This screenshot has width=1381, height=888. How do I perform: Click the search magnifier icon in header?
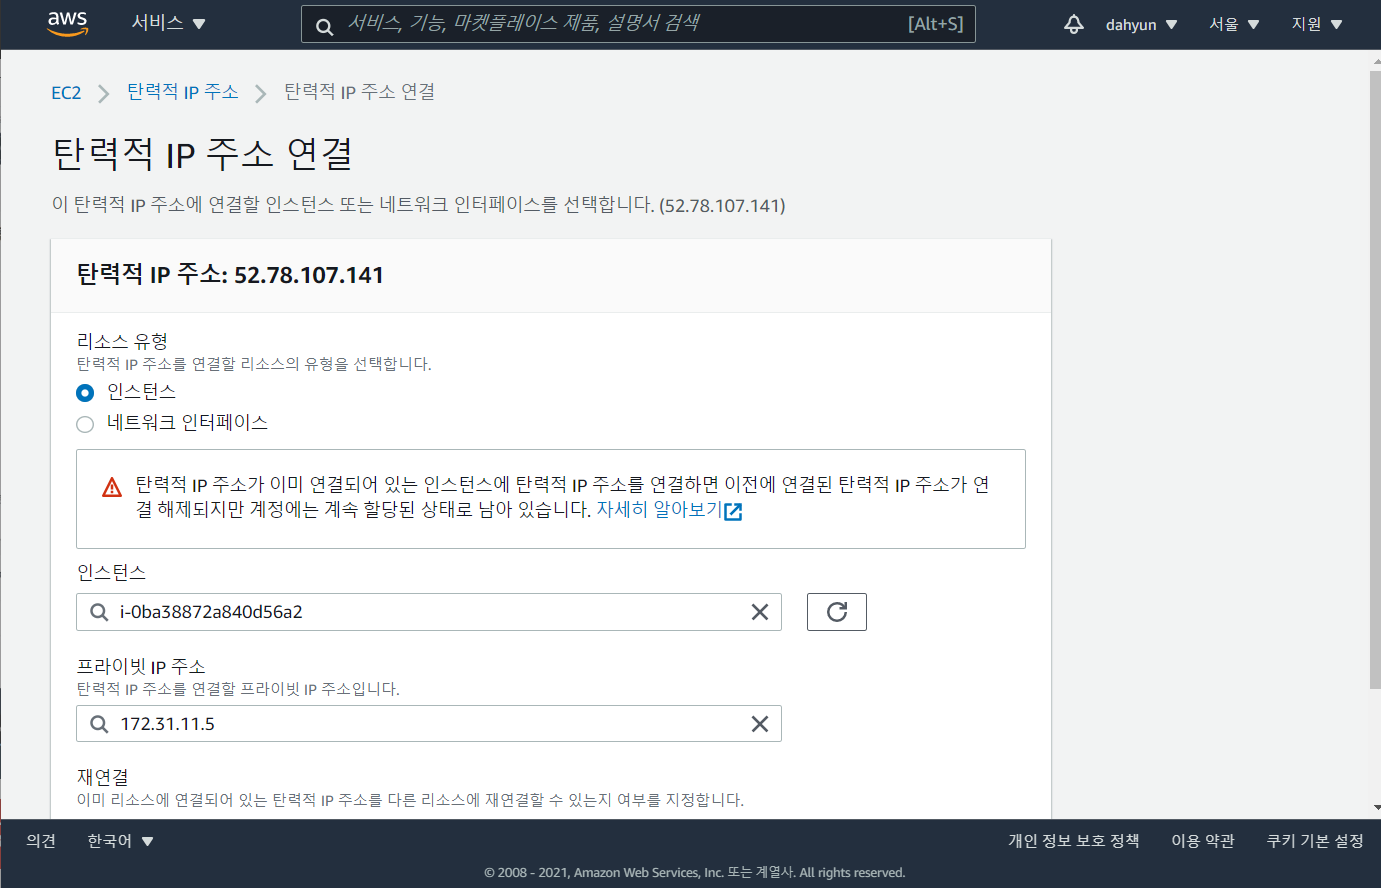pos(325,27)
